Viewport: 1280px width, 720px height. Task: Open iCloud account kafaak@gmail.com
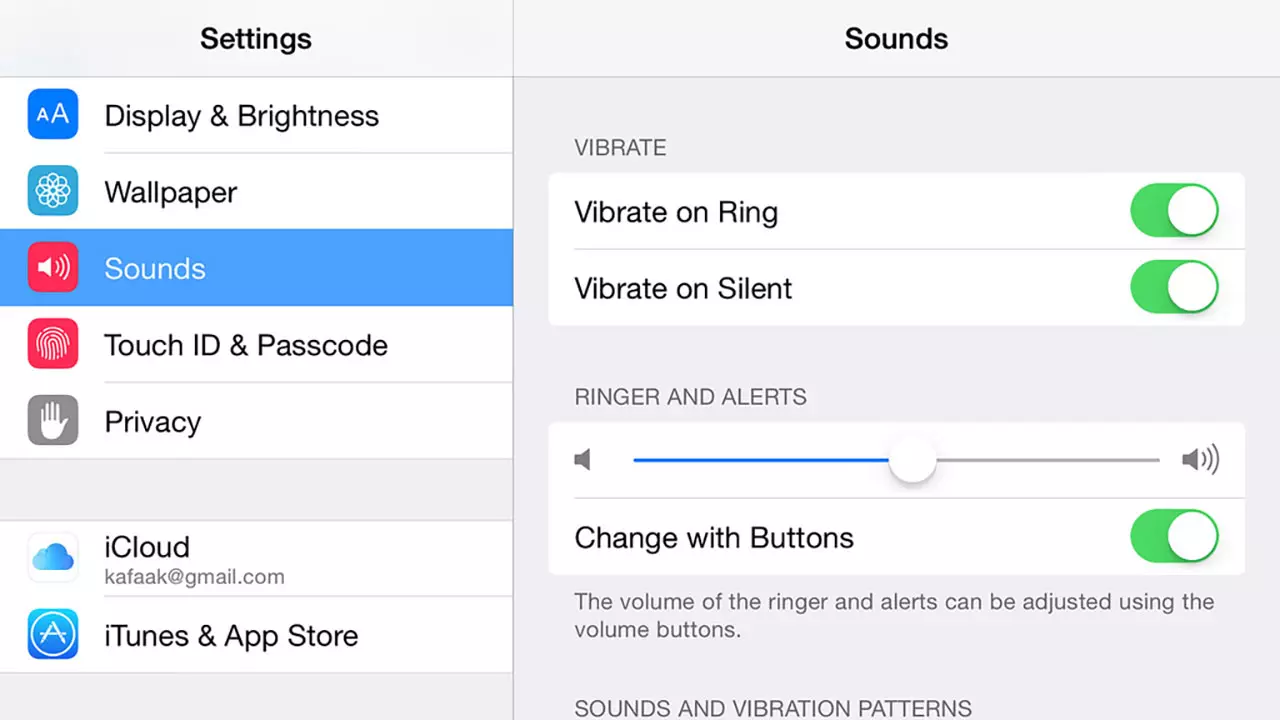point(256,558)
